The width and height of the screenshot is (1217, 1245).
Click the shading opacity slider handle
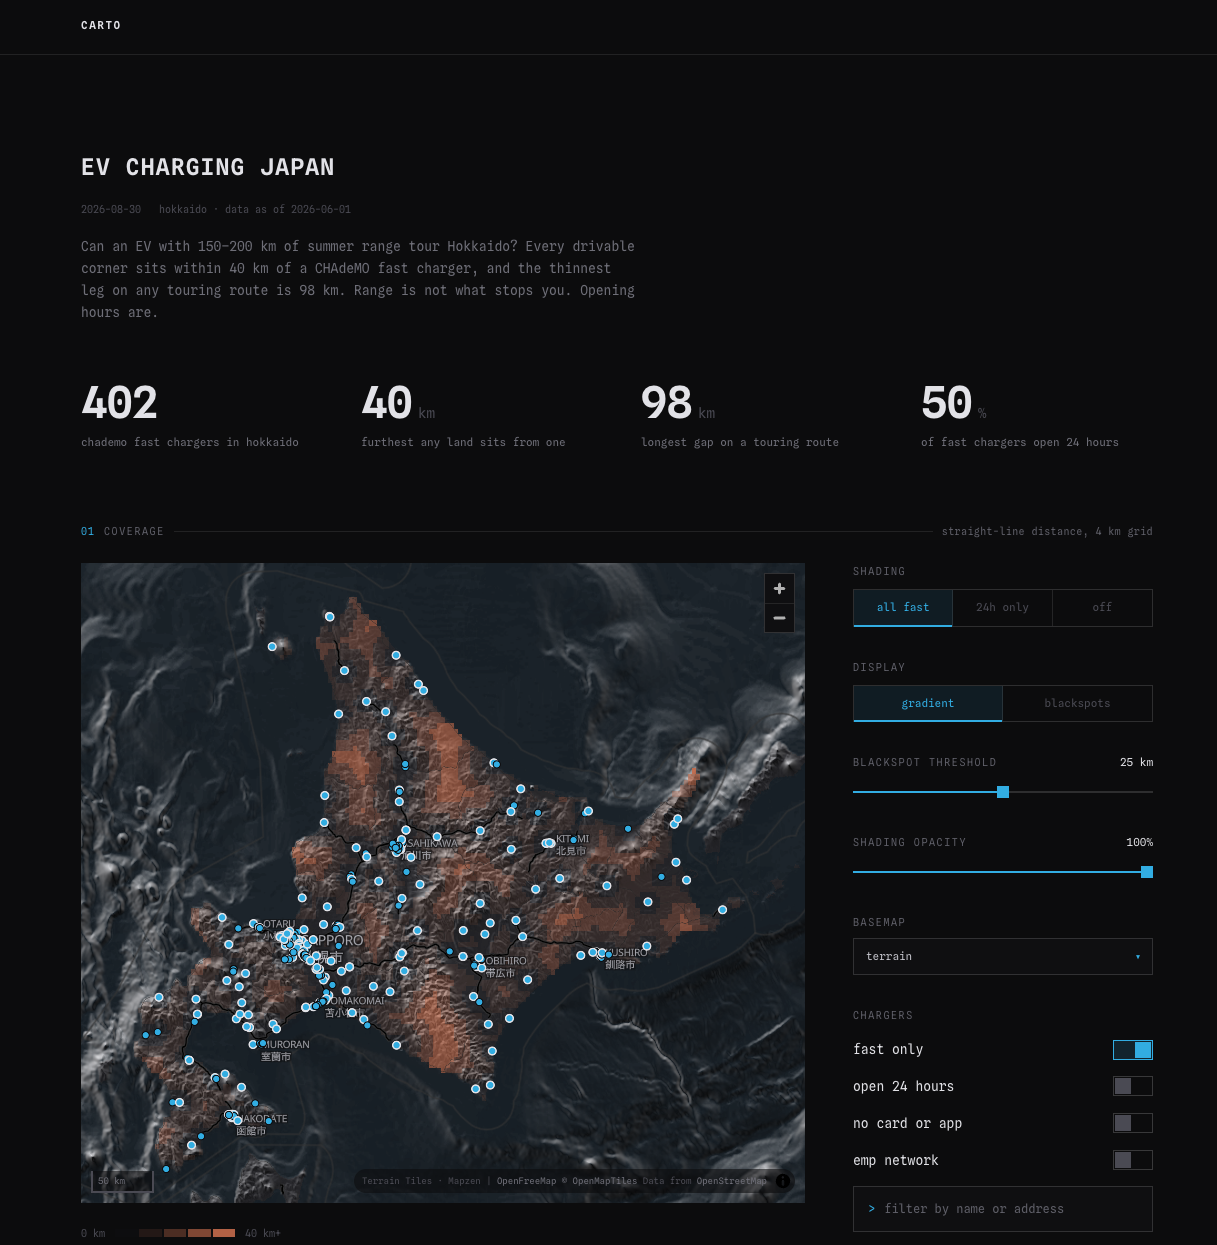point(1147,872)
